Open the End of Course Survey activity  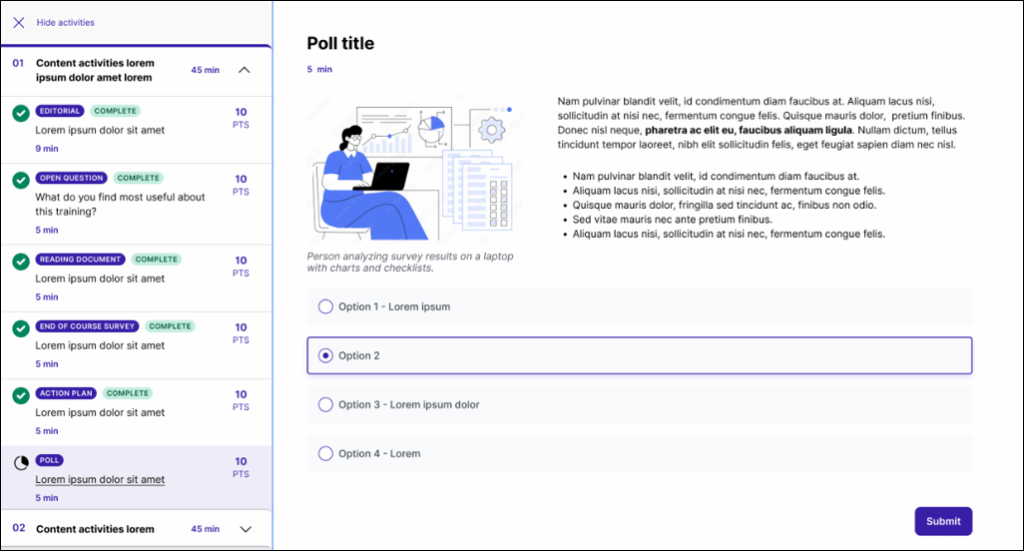[x=100, y=346]
